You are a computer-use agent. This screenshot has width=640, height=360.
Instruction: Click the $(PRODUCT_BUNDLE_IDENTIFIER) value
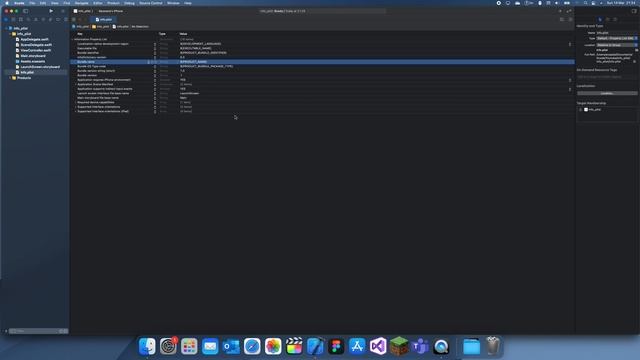click(x=203, y=53)
